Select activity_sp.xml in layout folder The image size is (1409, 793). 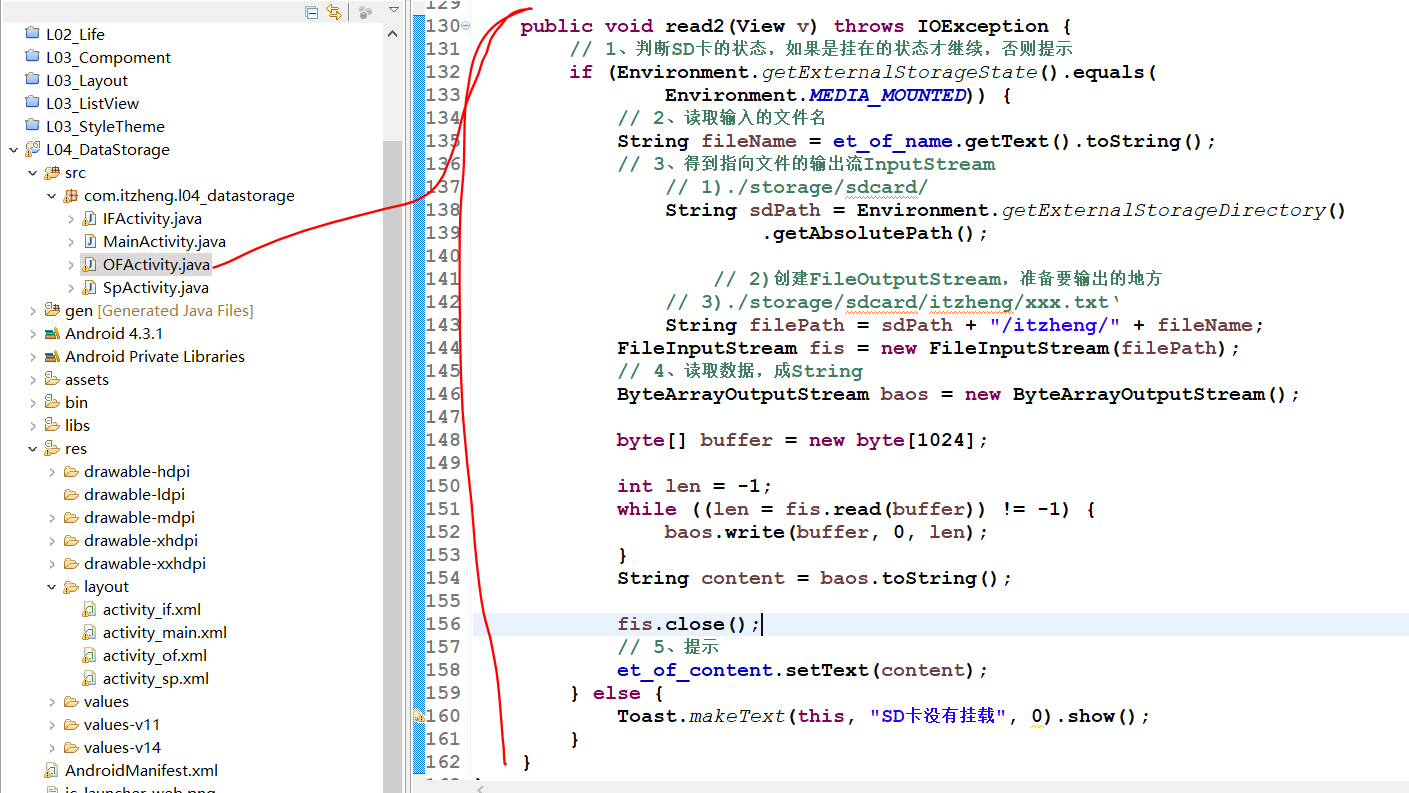point(156,678)
